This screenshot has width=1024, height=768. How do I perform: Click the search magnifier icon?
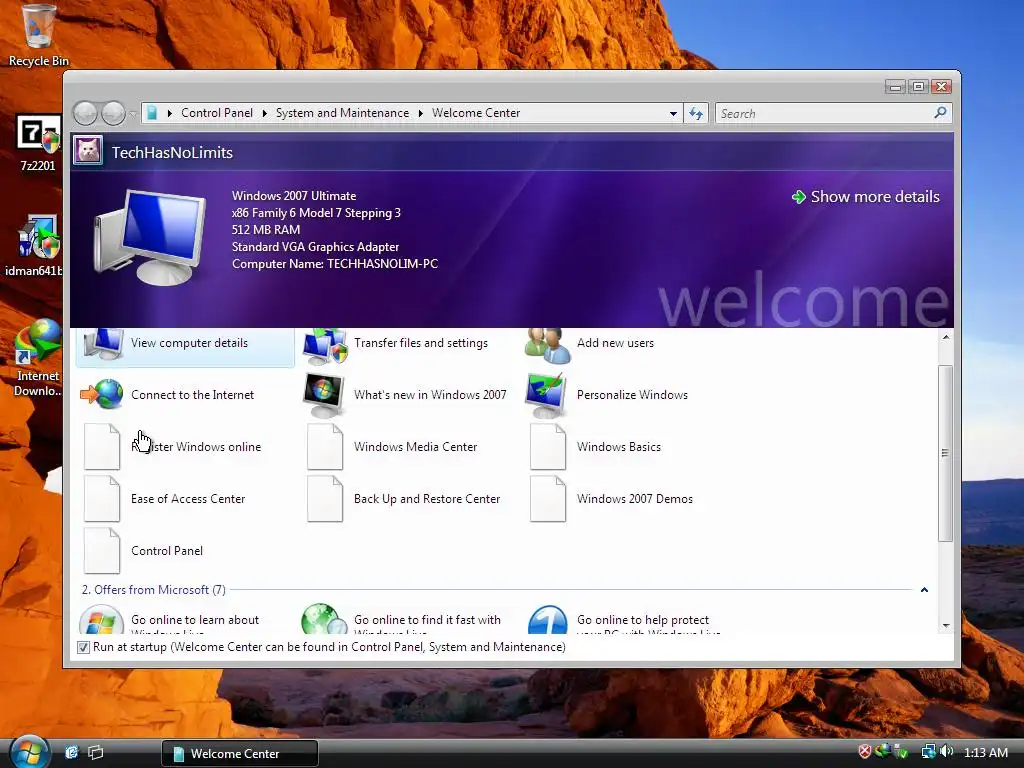click(x=940, y=113)
